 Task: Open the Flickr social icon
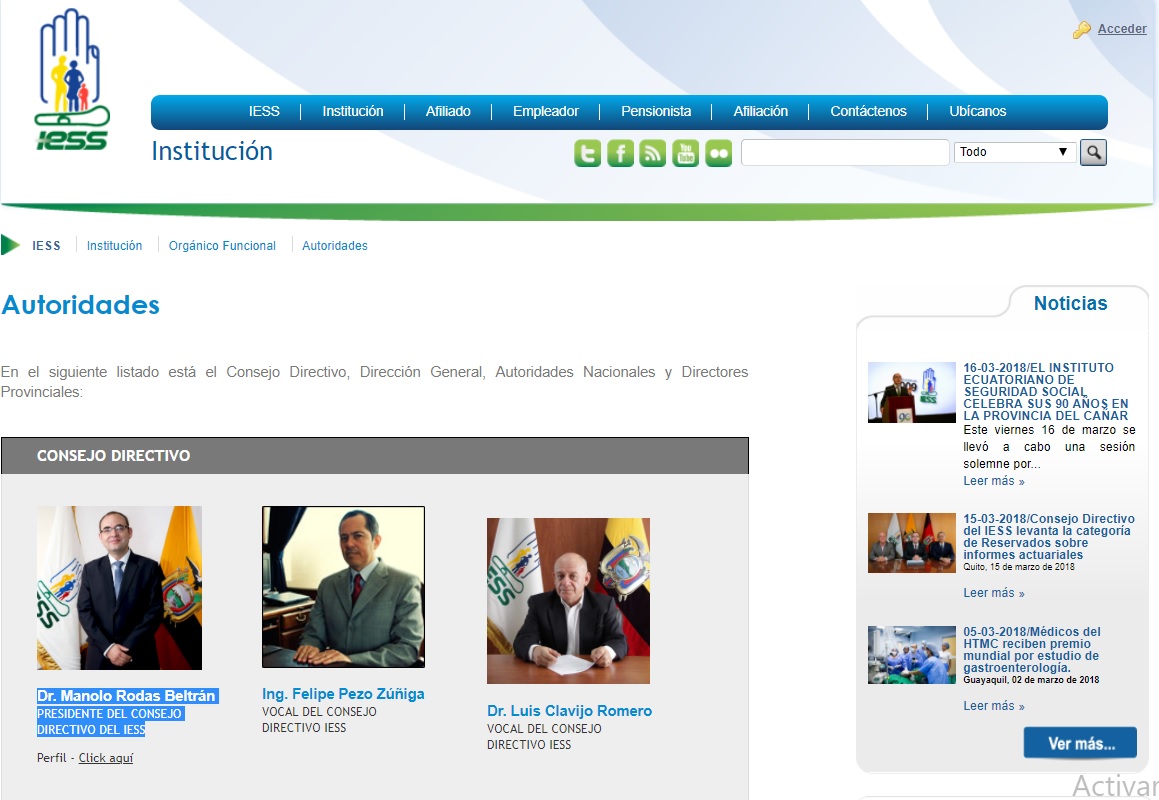718,153
